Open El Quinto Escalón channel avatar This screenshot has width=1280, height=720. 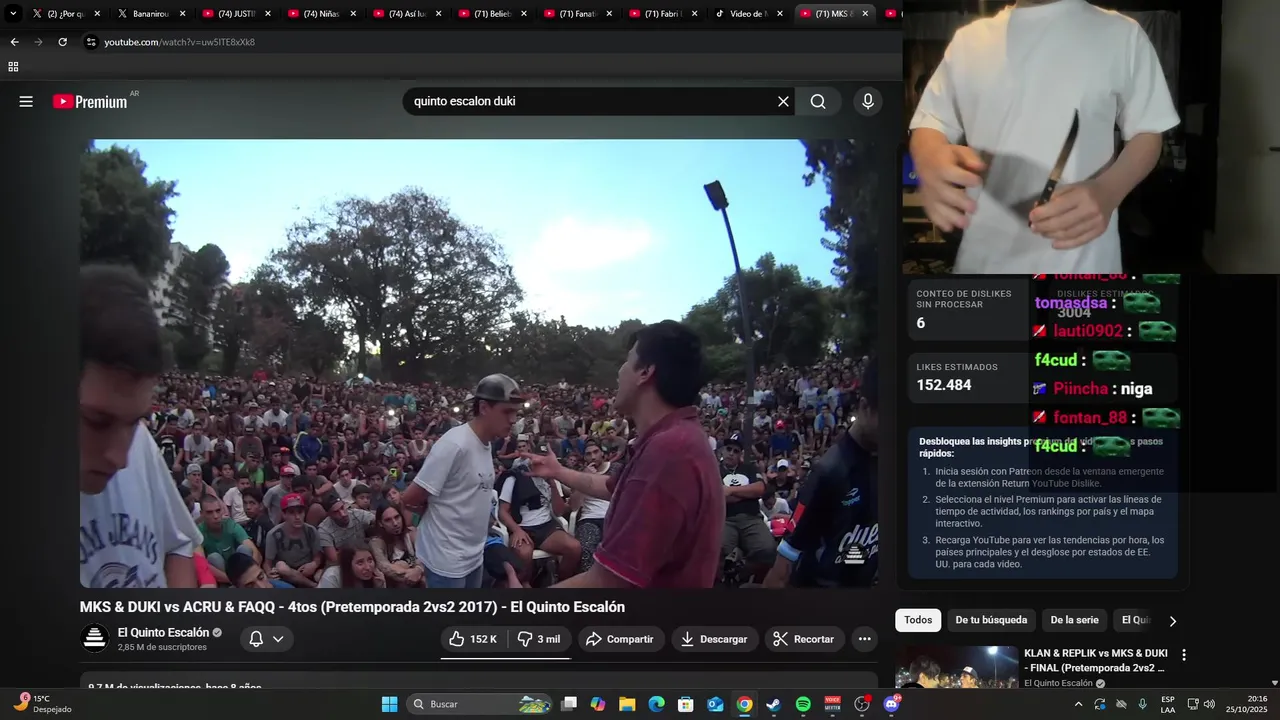(95, 639)
